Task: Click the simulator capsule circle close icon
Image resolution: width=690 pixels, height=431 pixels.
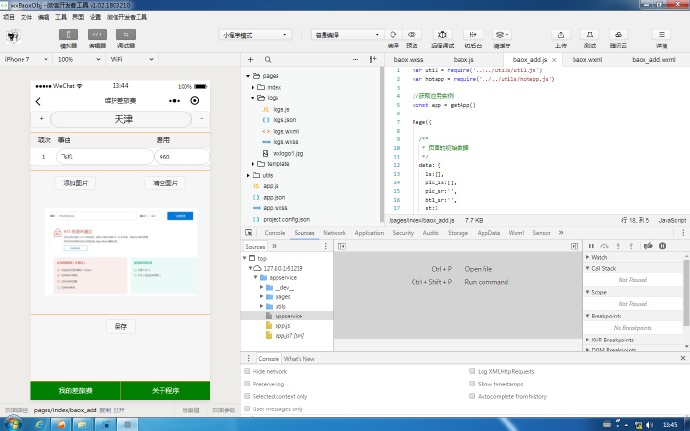Action: point(195,101)
